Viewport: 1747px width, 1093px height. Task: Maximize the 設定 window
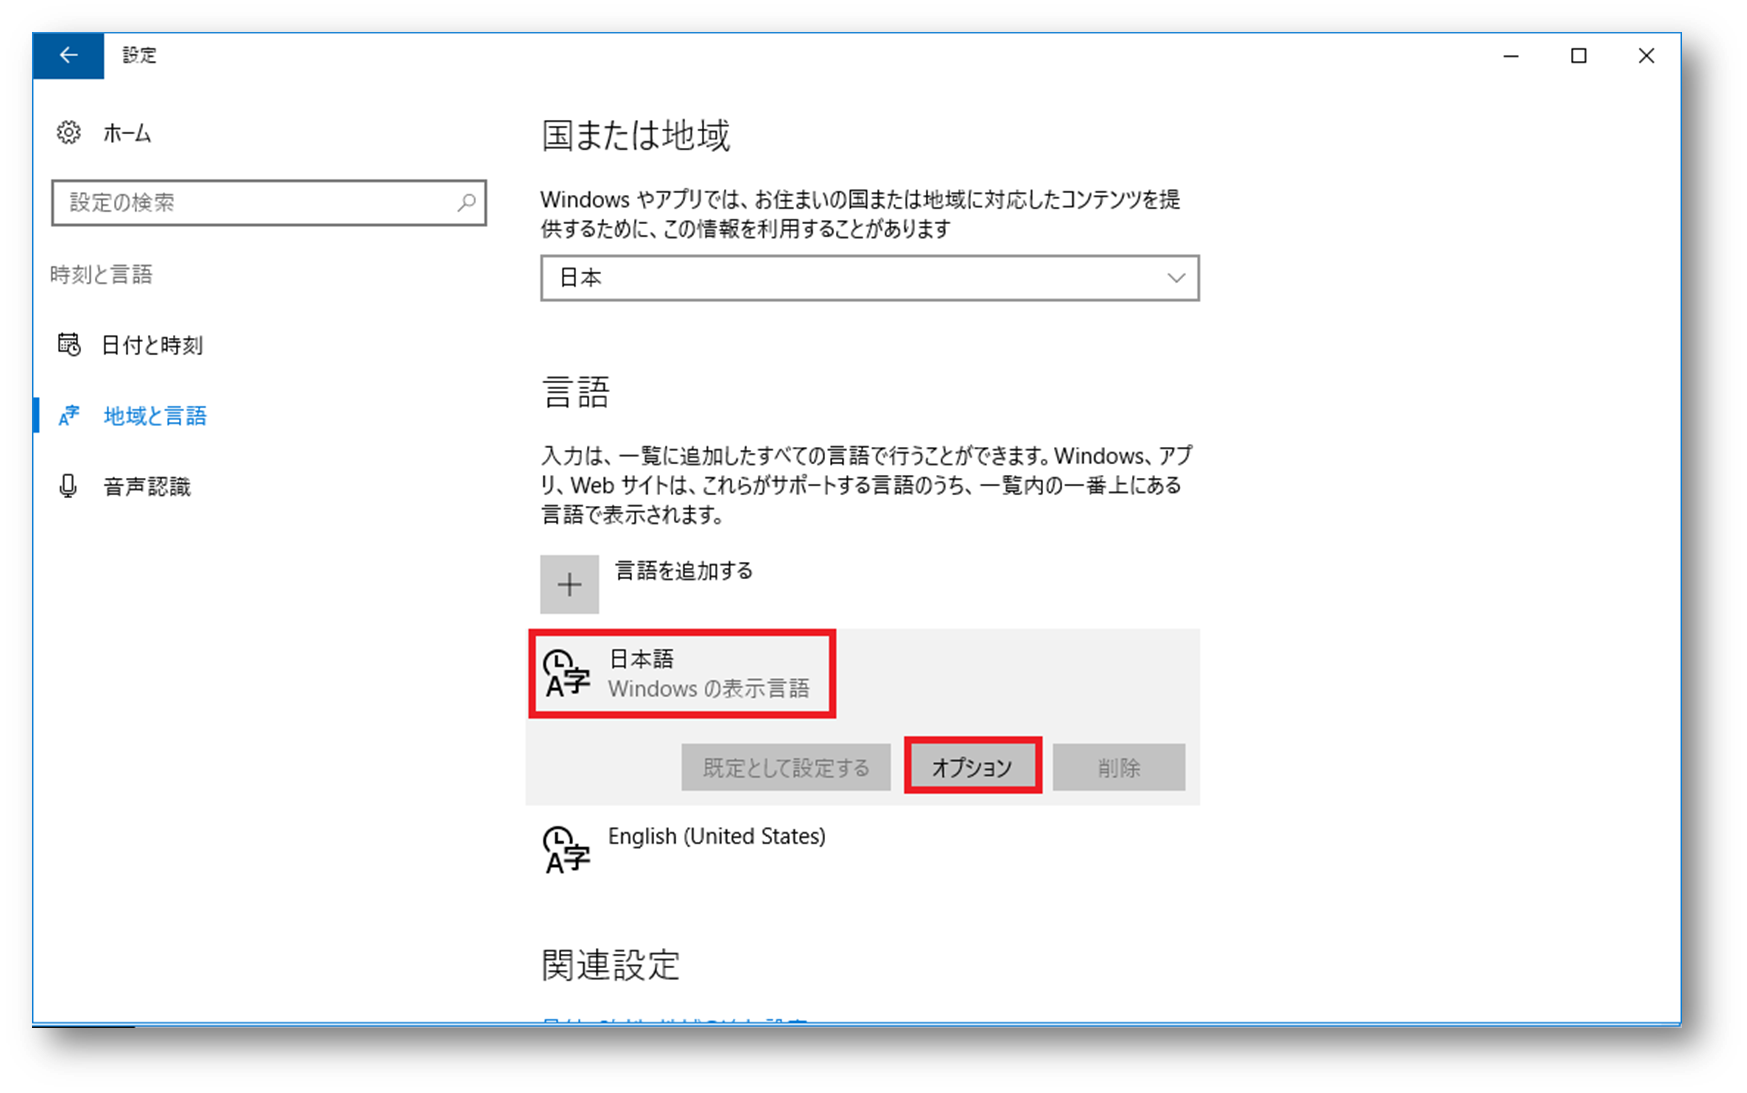1579,56
